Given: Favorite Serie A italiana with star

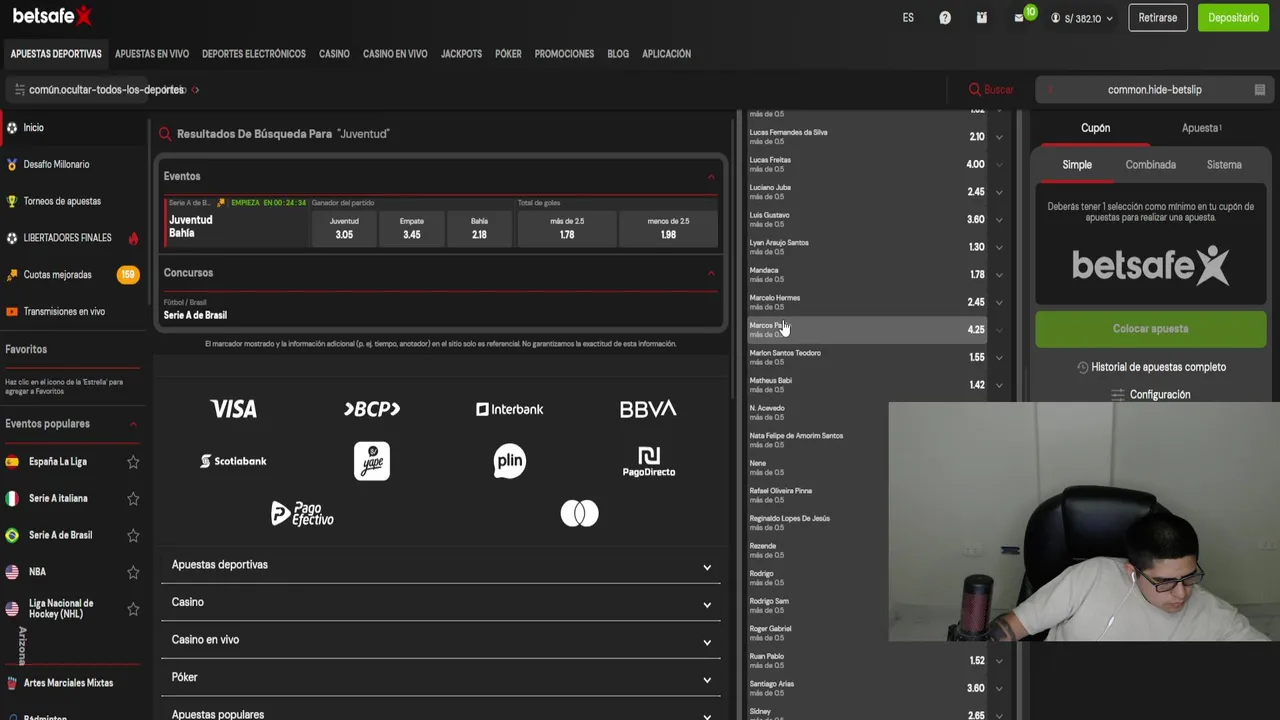Looking at the screenshot, I should tap(133, 498).
